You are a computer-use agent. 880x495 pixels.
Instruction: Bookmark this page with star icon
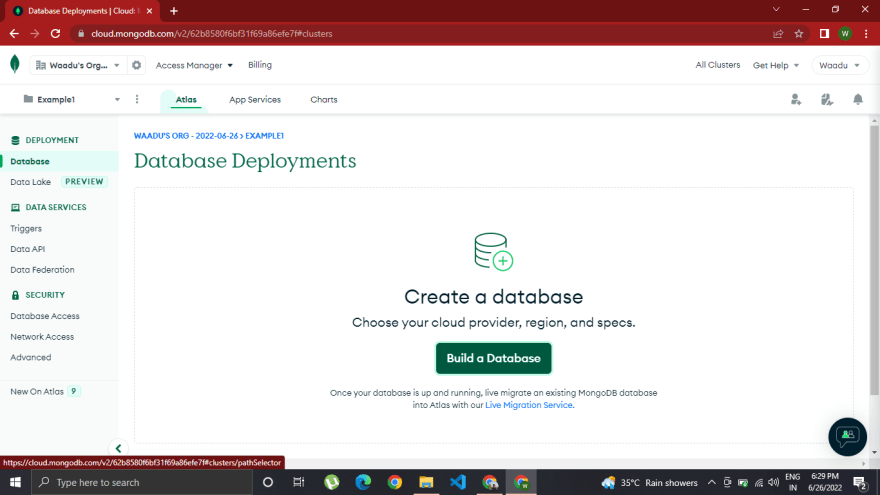[x=799, y=34]
